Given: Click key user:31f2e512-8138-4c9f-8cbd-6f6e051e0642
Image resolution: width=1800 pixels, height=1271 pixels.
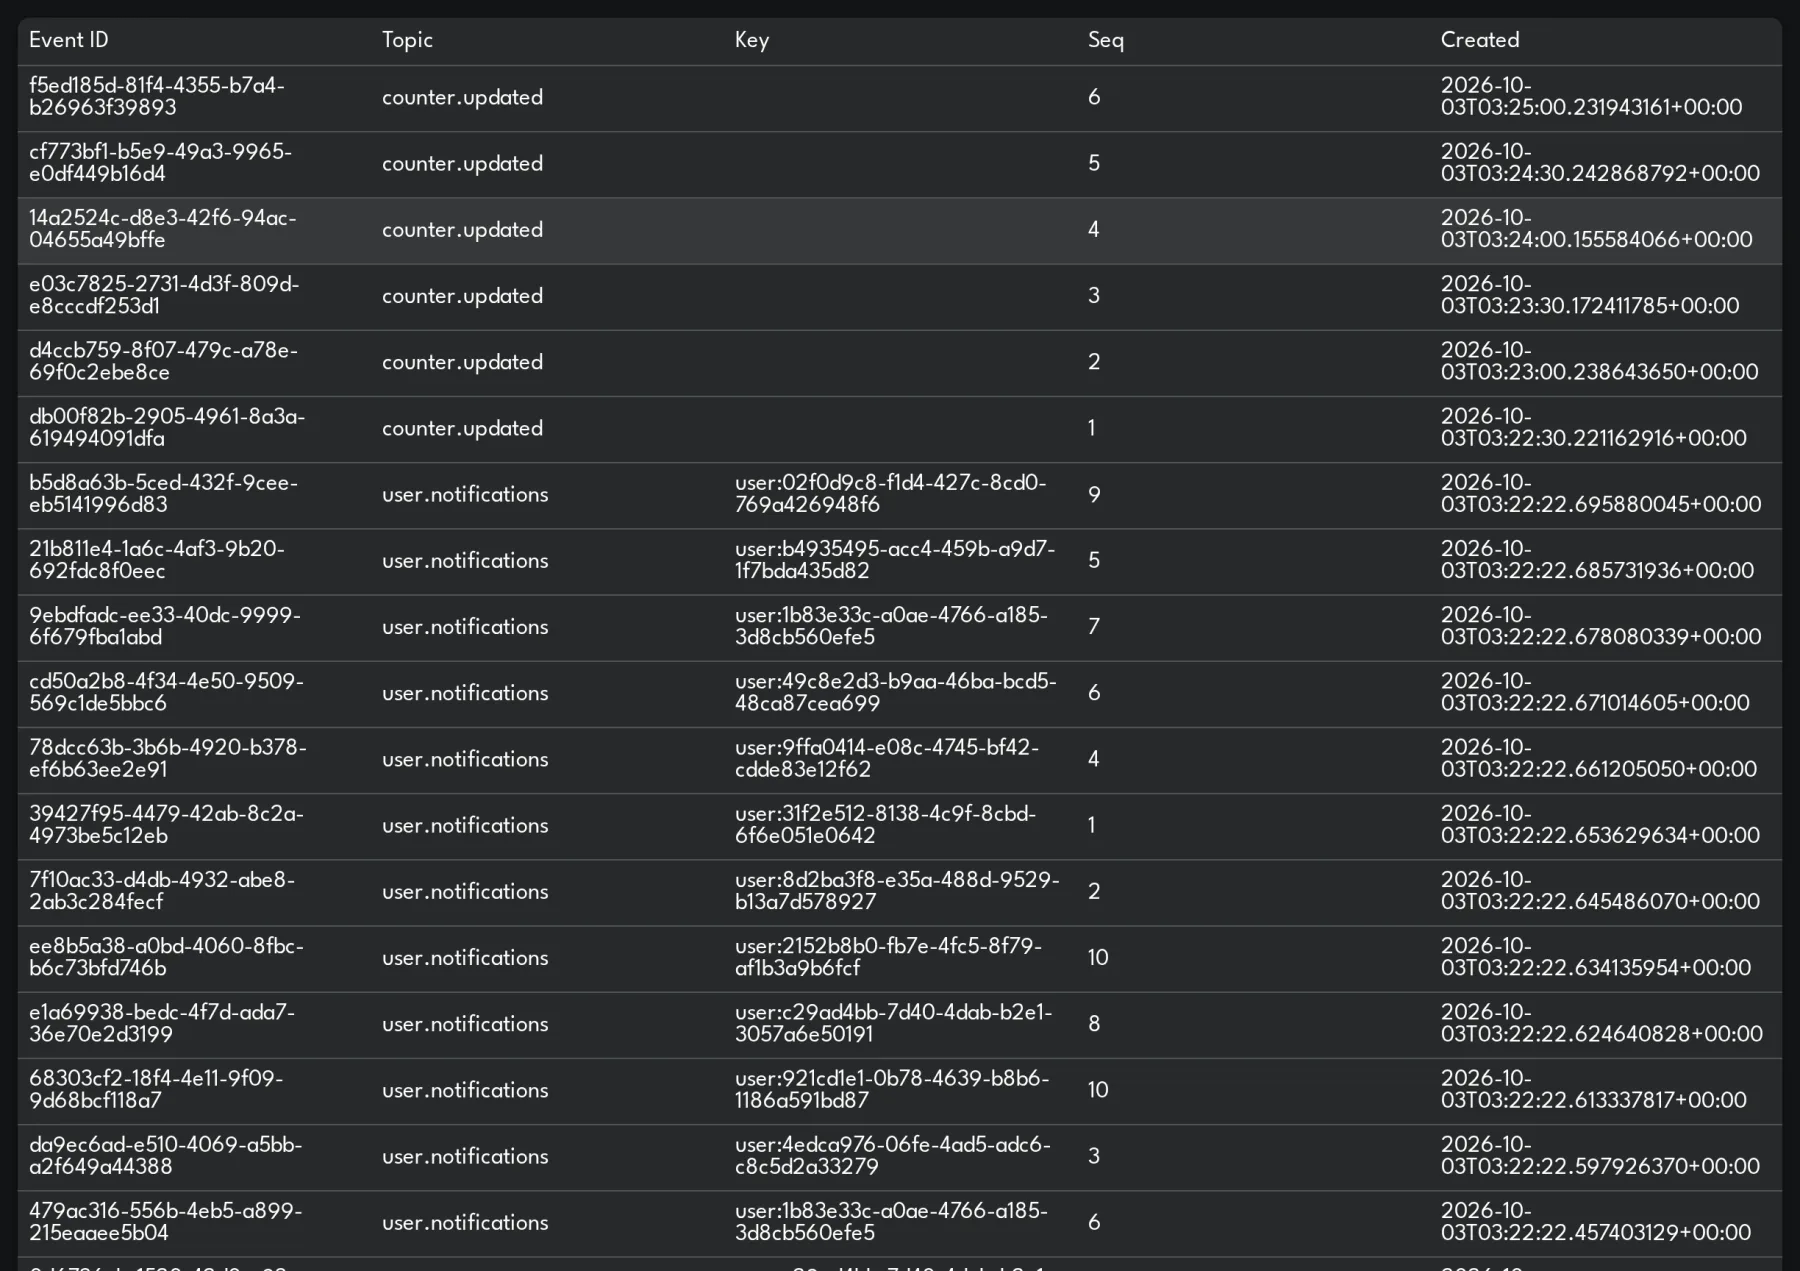Looking at the screenshot, I should point(886,824).
